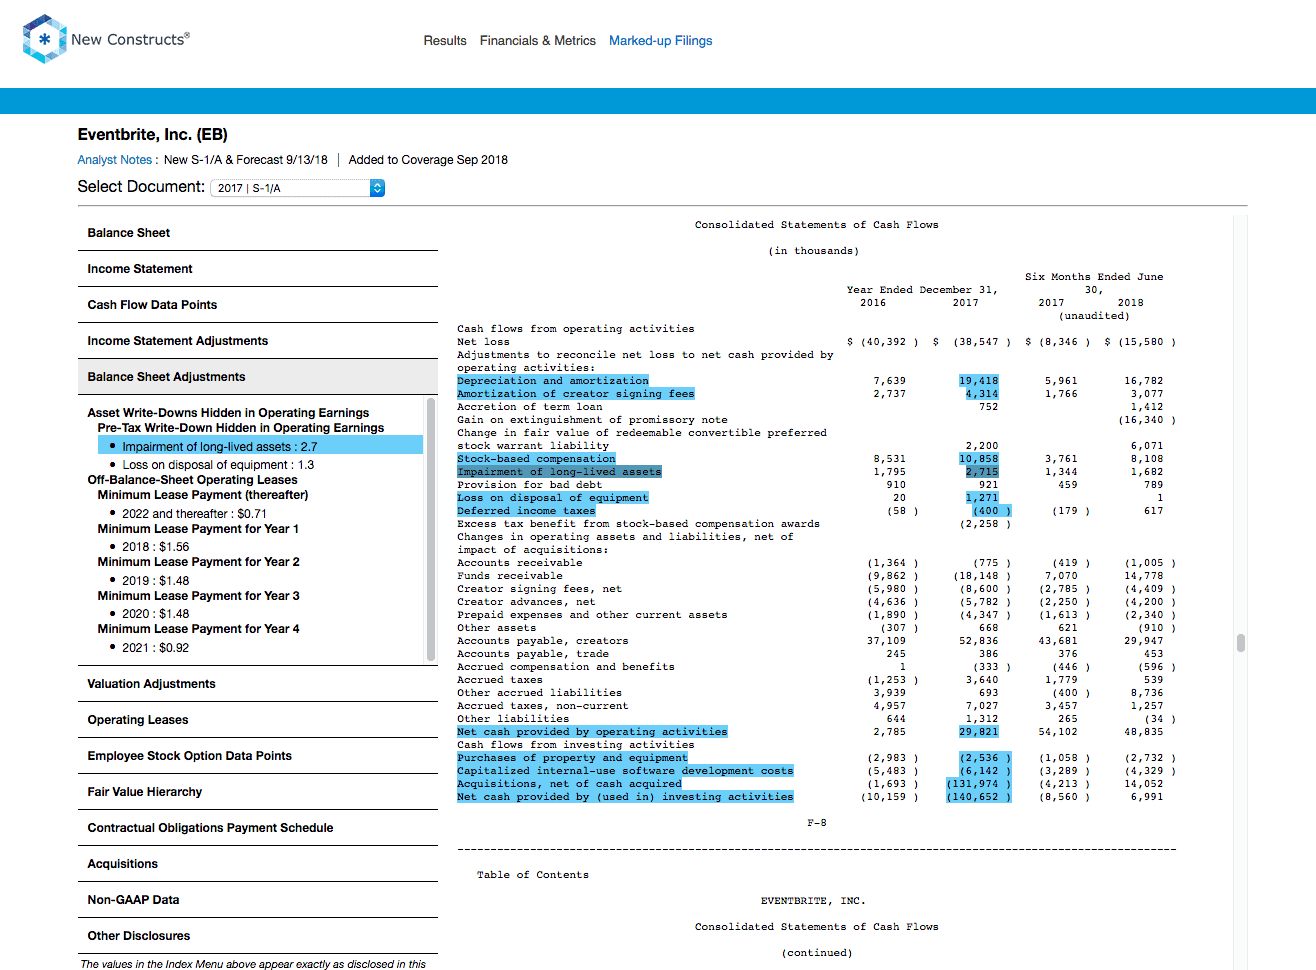
Task: Click highlighted Amortization of creator signing fees
Action: pos(576,394)
